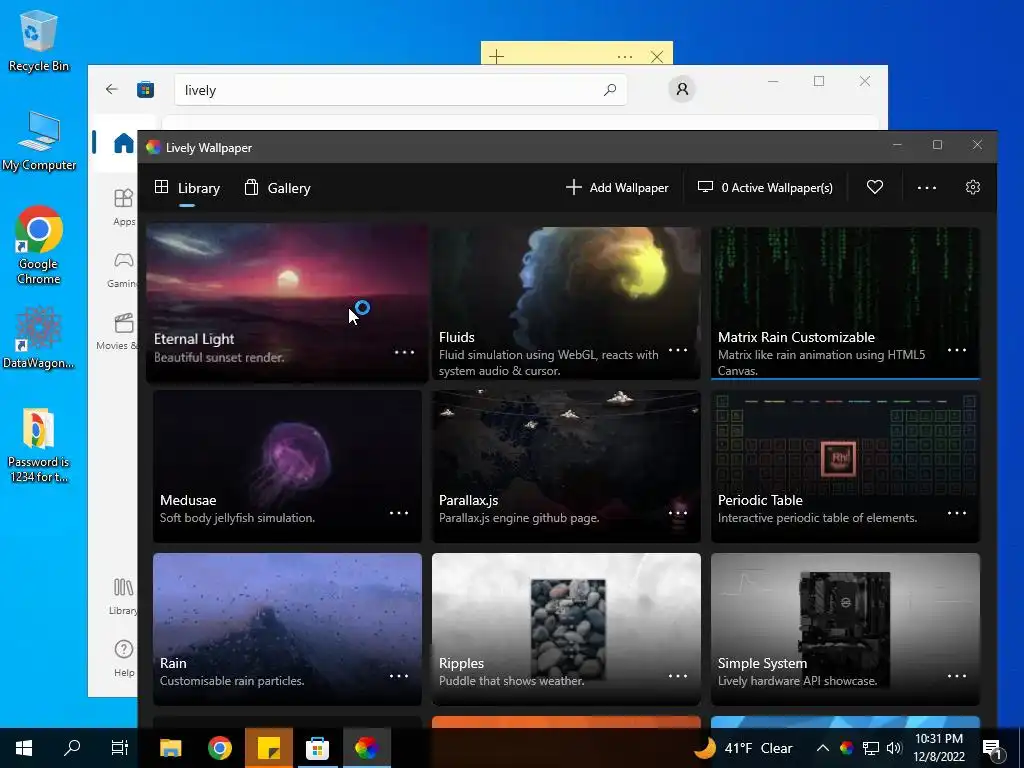Maximize the Lively Wallpaper window
This screenshot has width=1024, height=768.
click(937, 144)
